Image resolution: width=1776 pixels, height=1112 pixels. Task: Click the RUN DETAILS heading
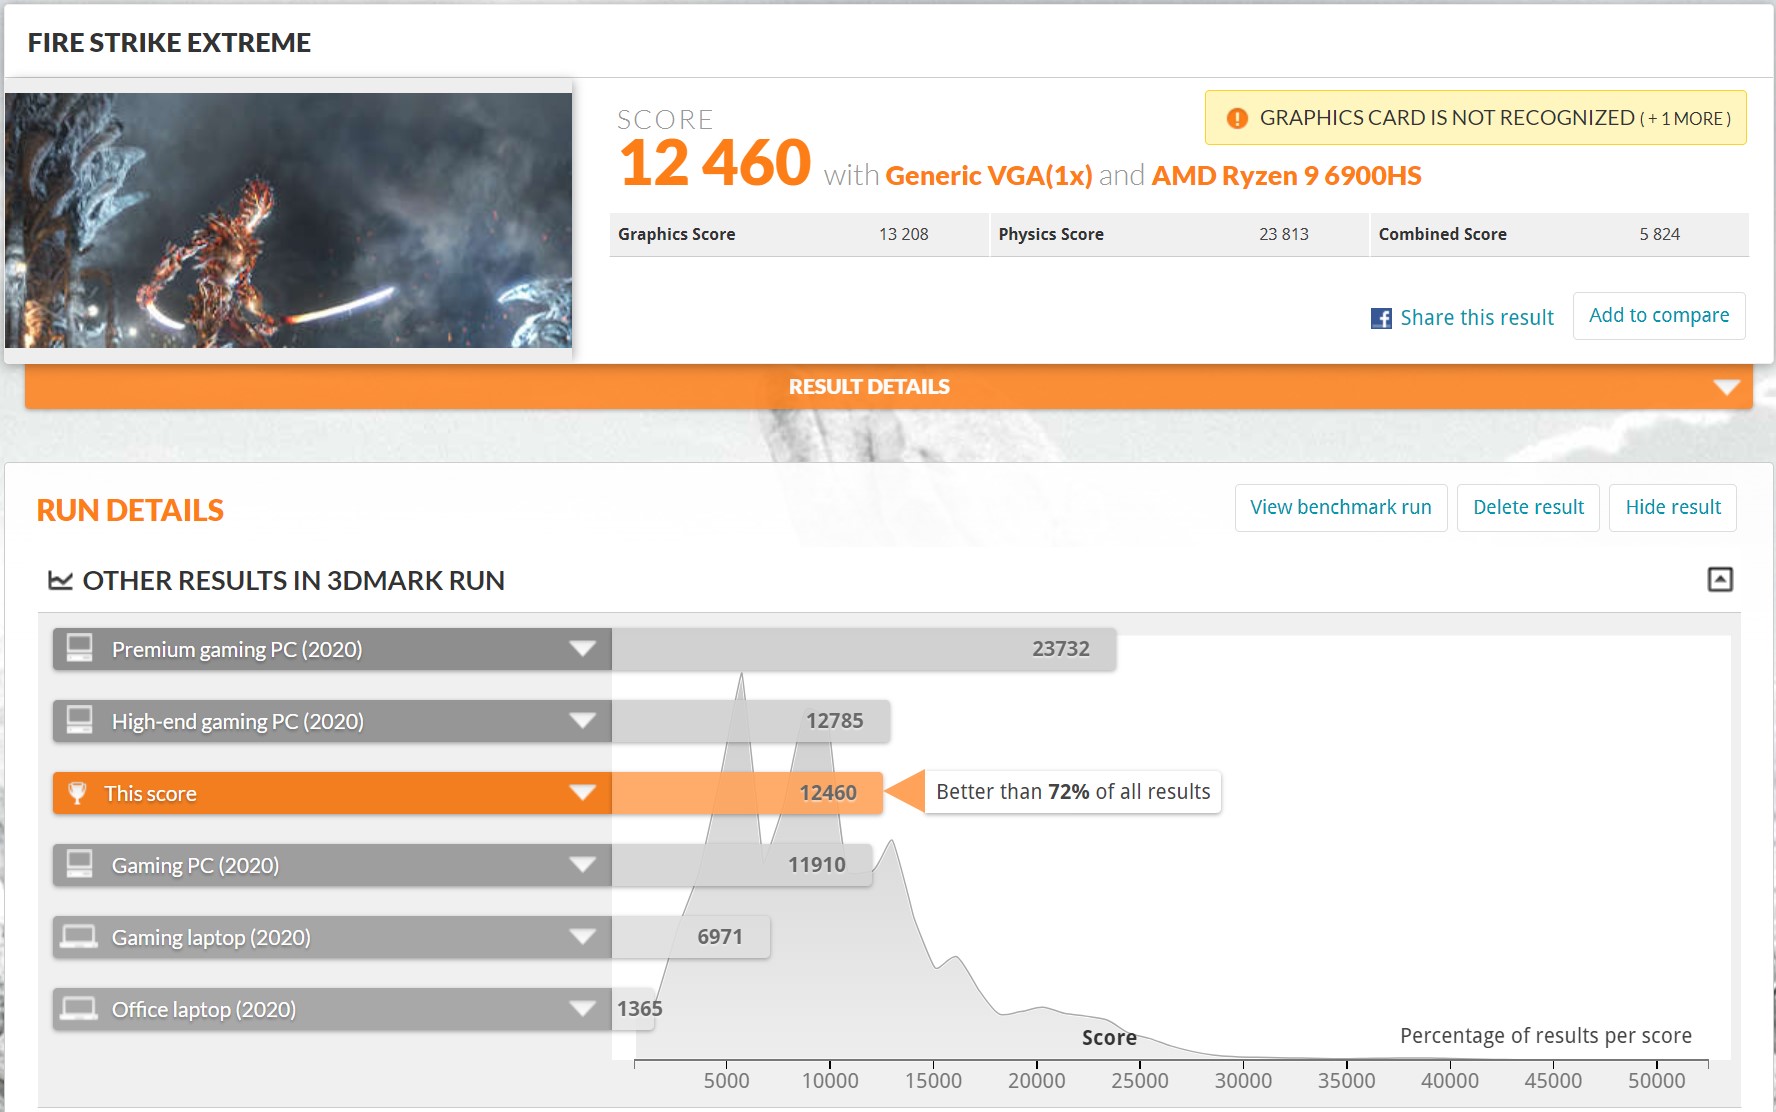130,511
